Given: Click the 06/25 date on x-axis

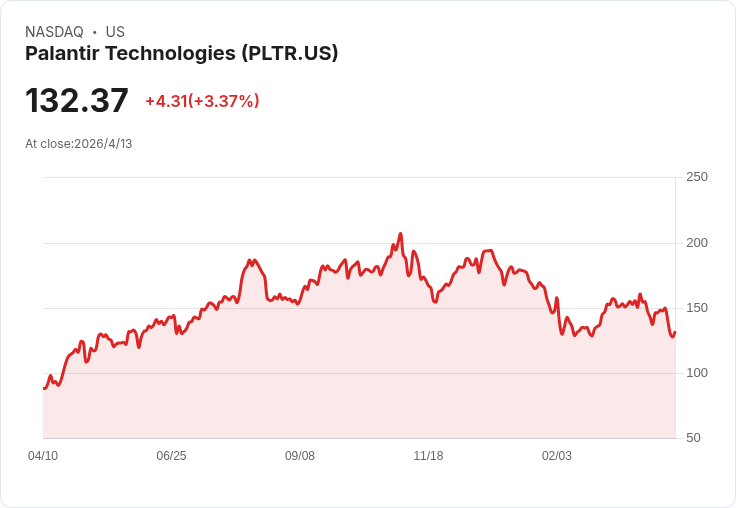Looking at the screenshot, I should 171,455.
